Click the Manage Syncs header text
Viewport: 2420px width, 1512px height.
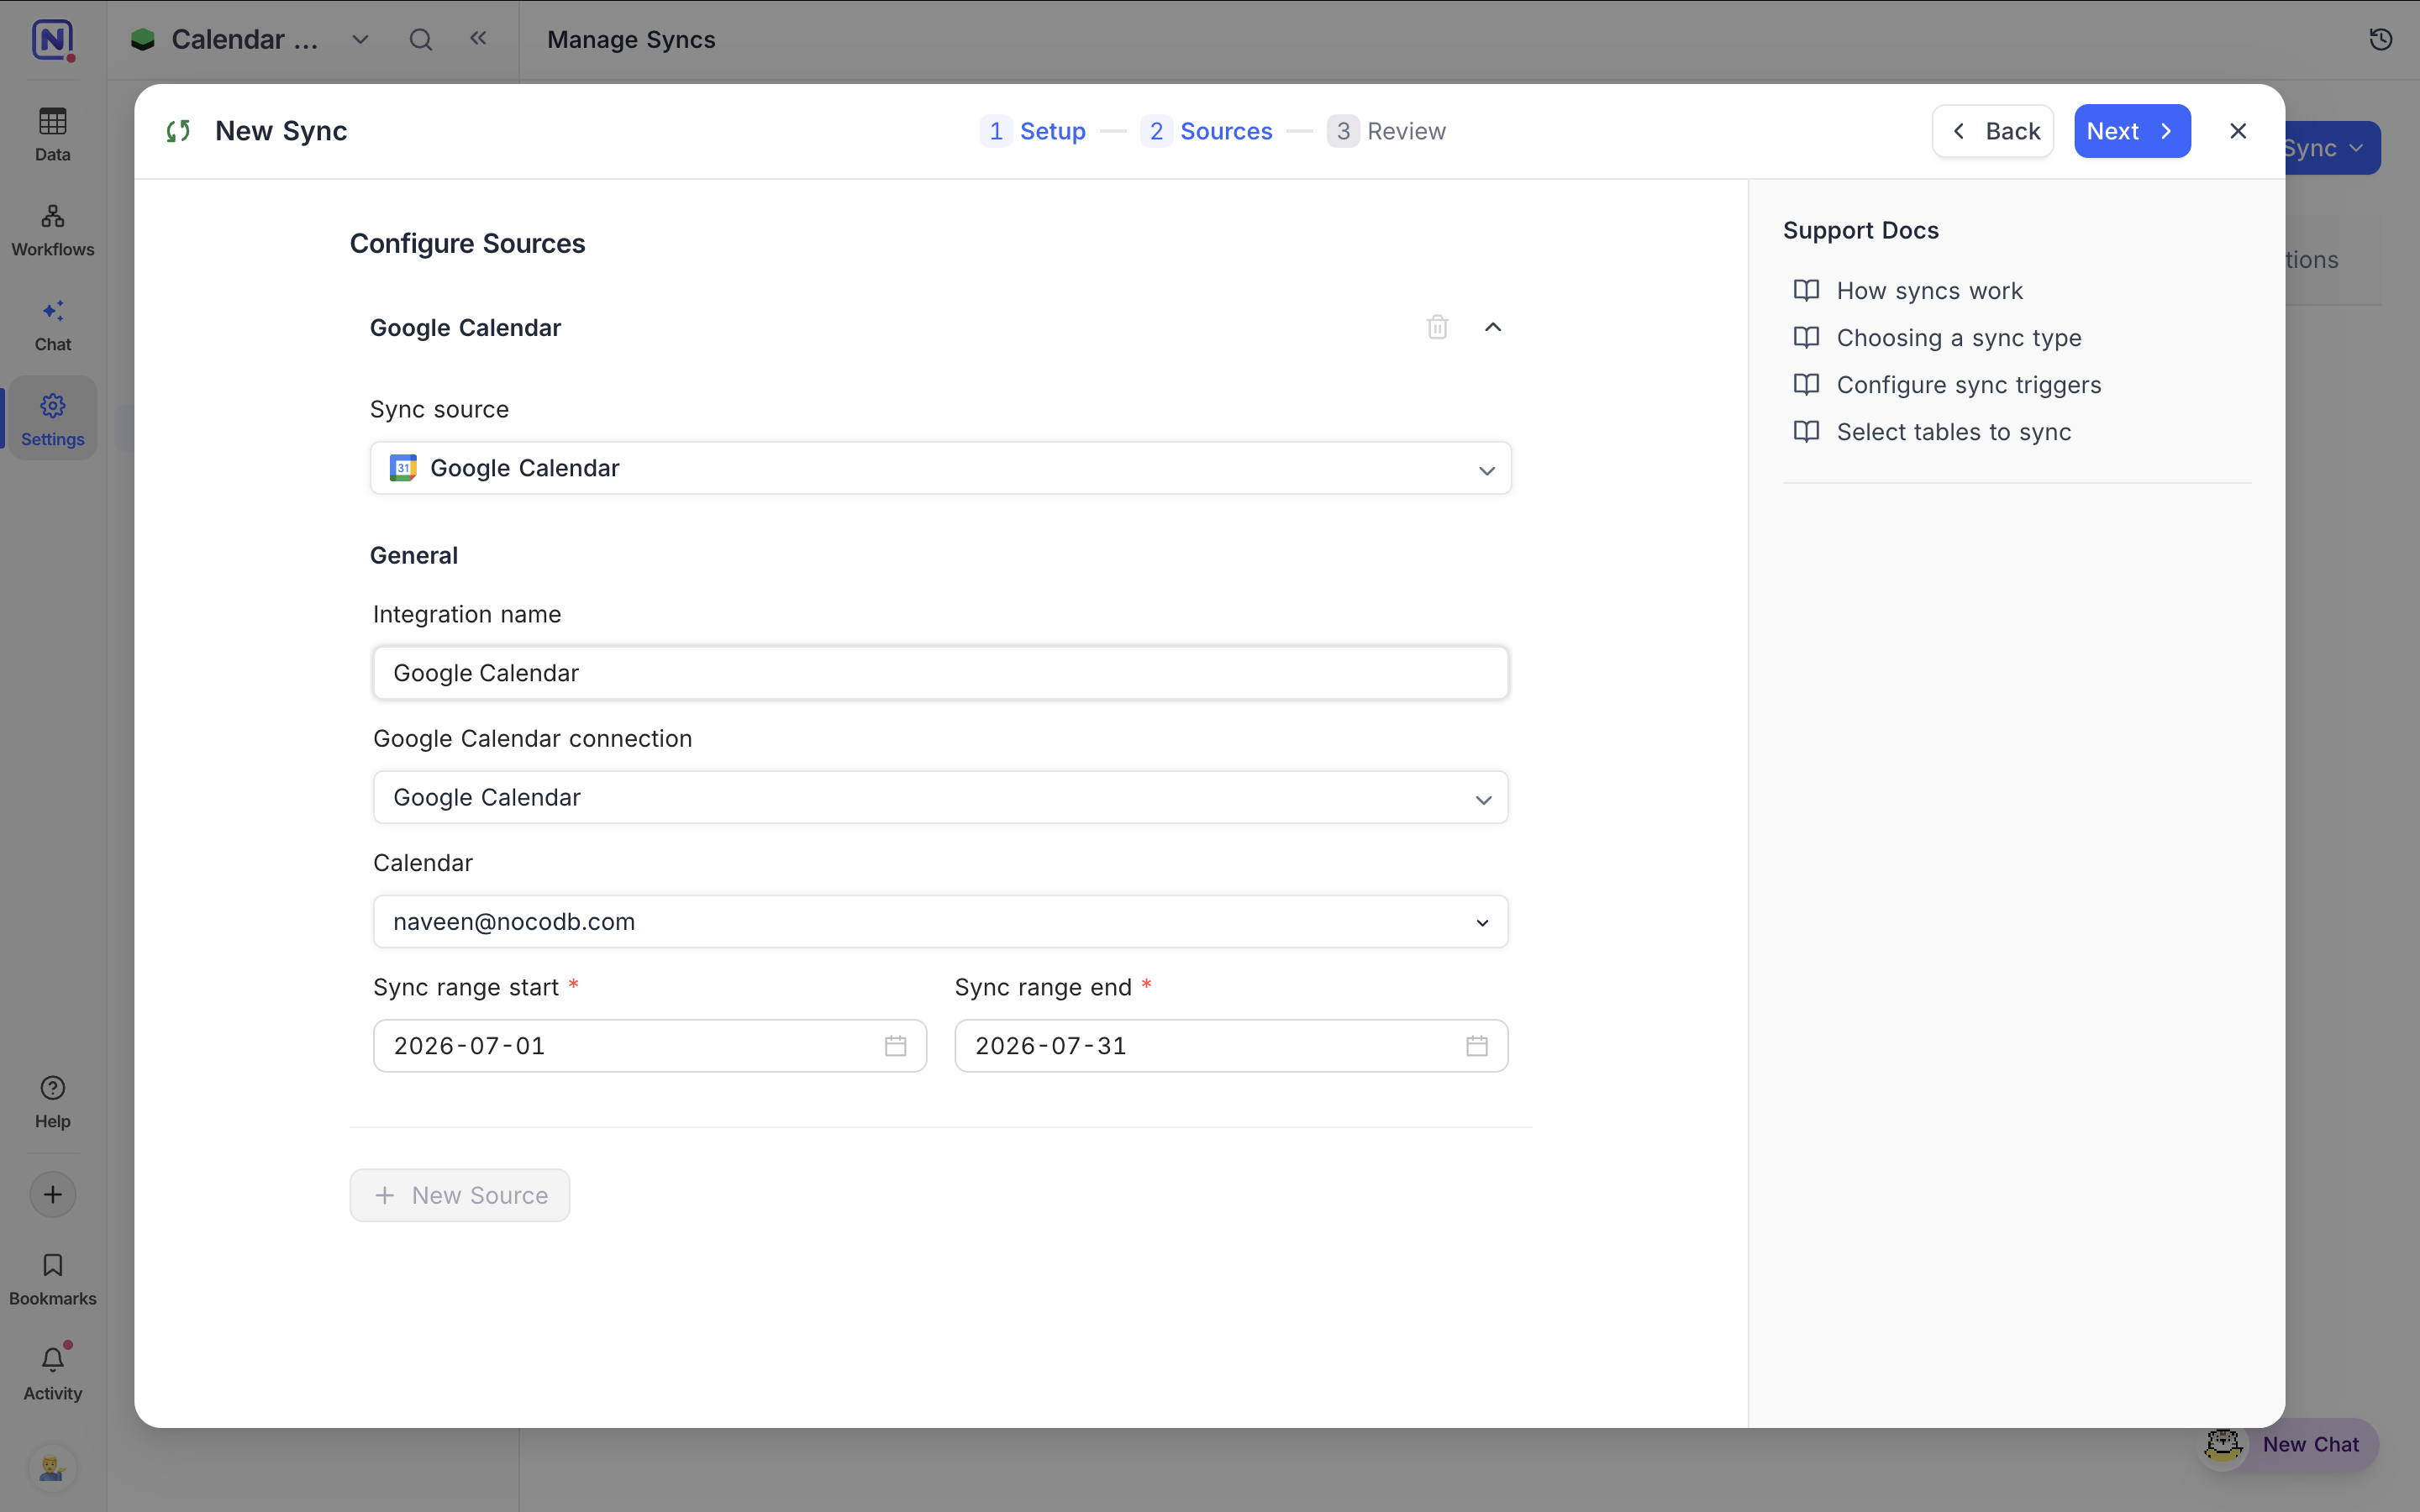631,40
